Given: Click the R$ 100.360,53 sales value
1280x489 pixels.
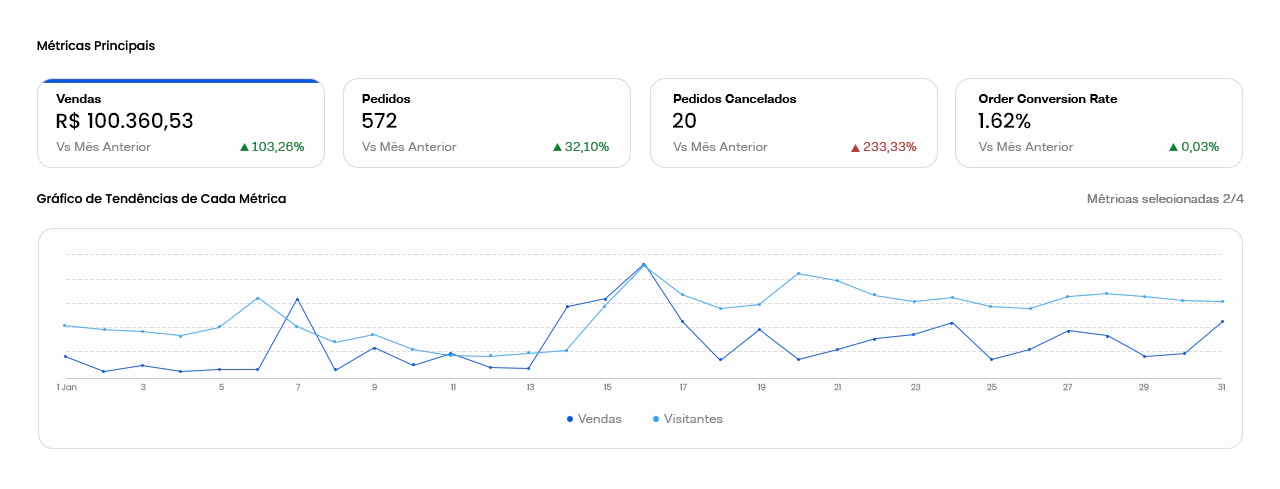Looking at the screenshot, I should [125, 122].
